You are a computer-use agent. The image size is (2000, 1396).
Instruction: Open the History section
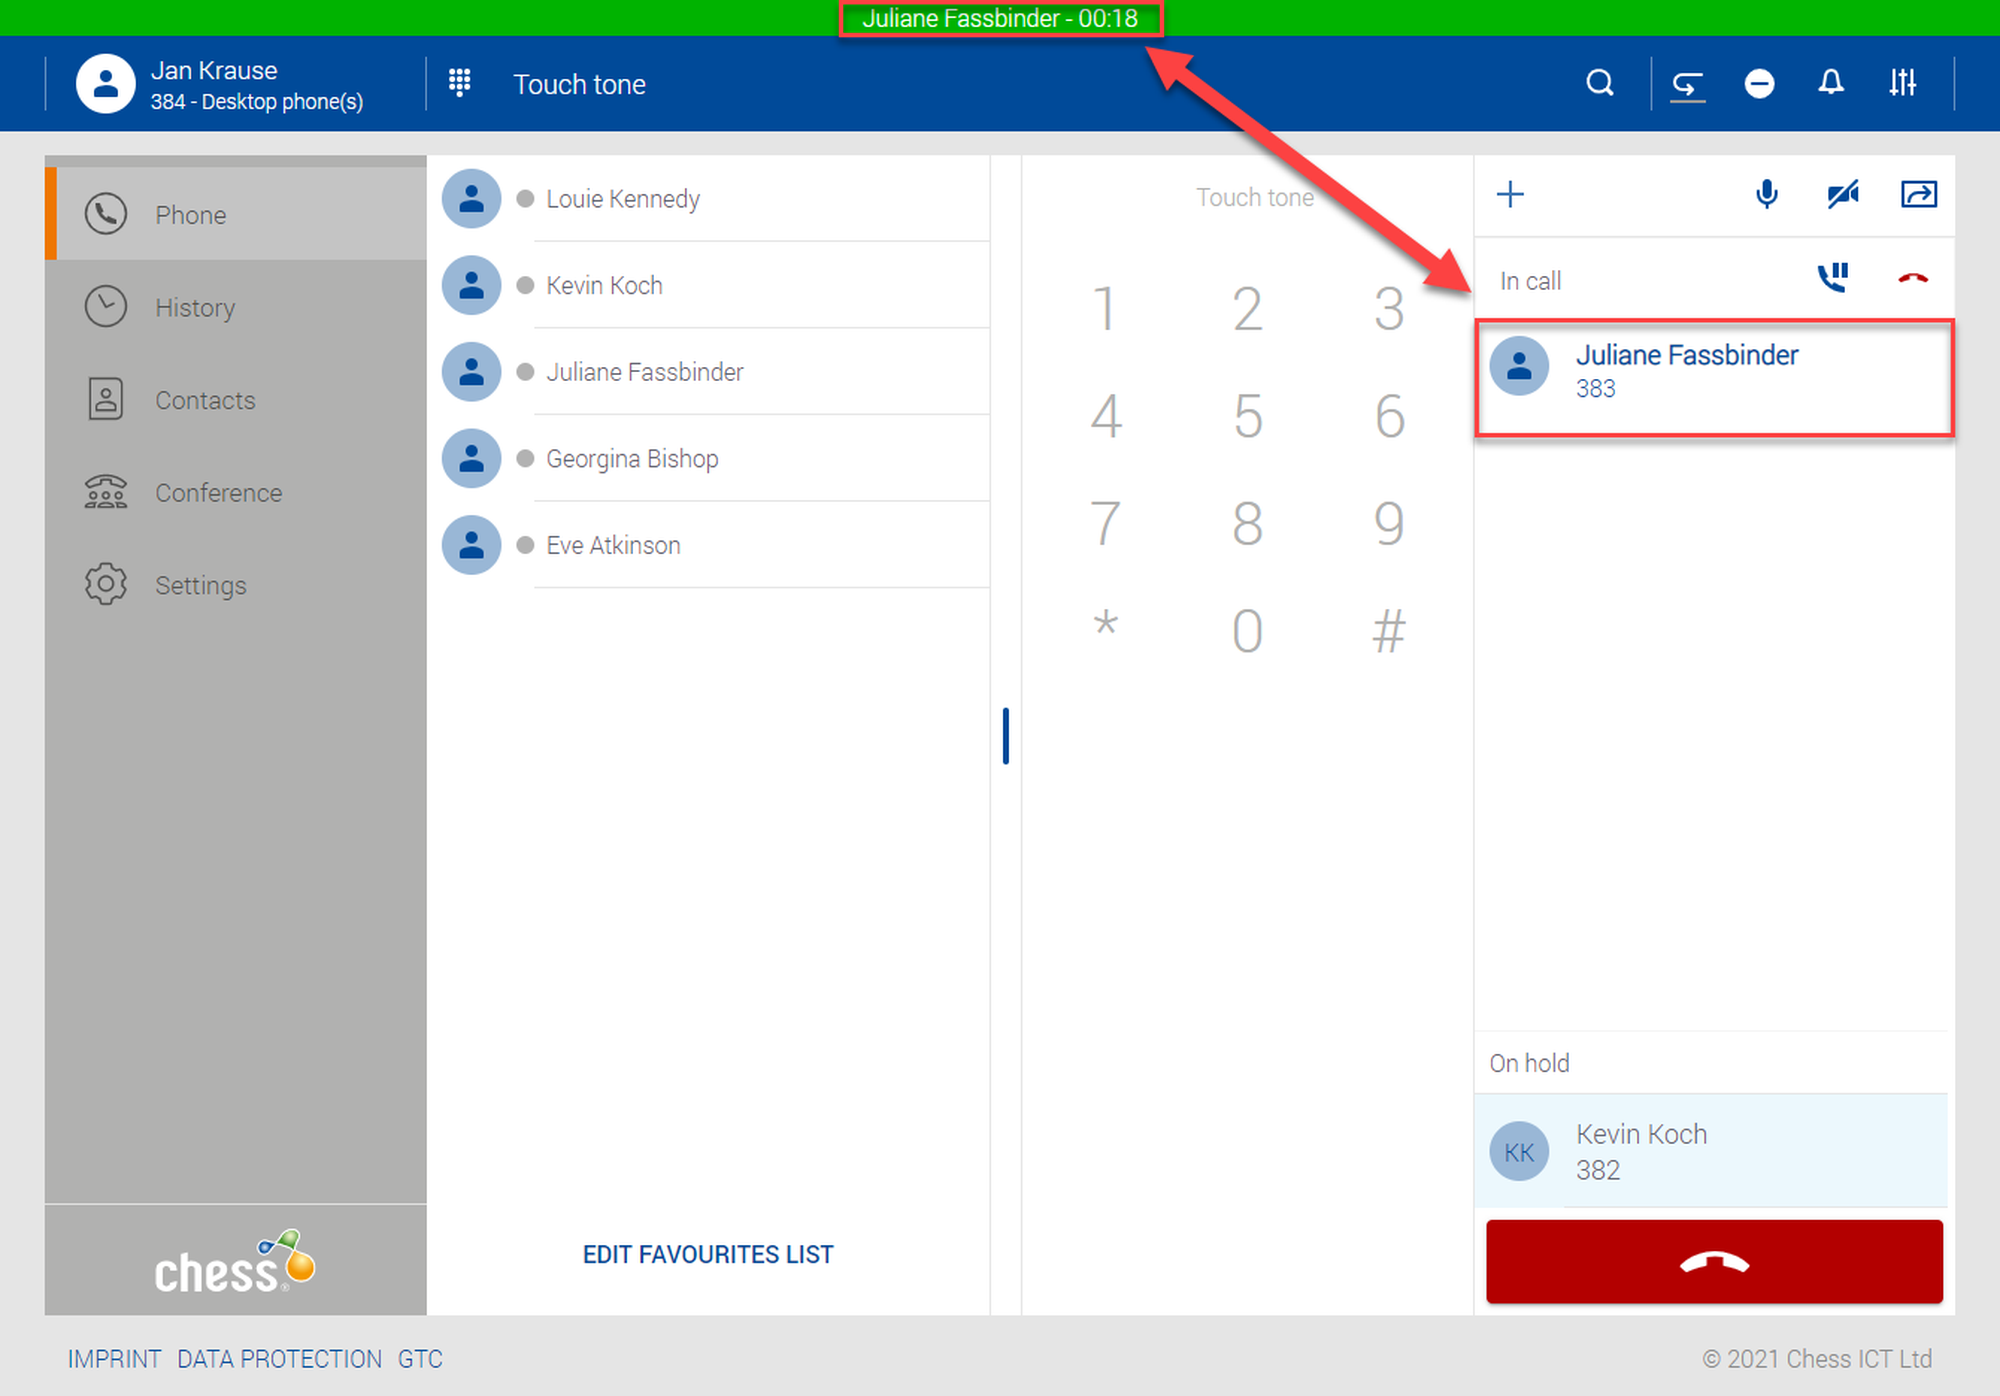pos(195,307)
